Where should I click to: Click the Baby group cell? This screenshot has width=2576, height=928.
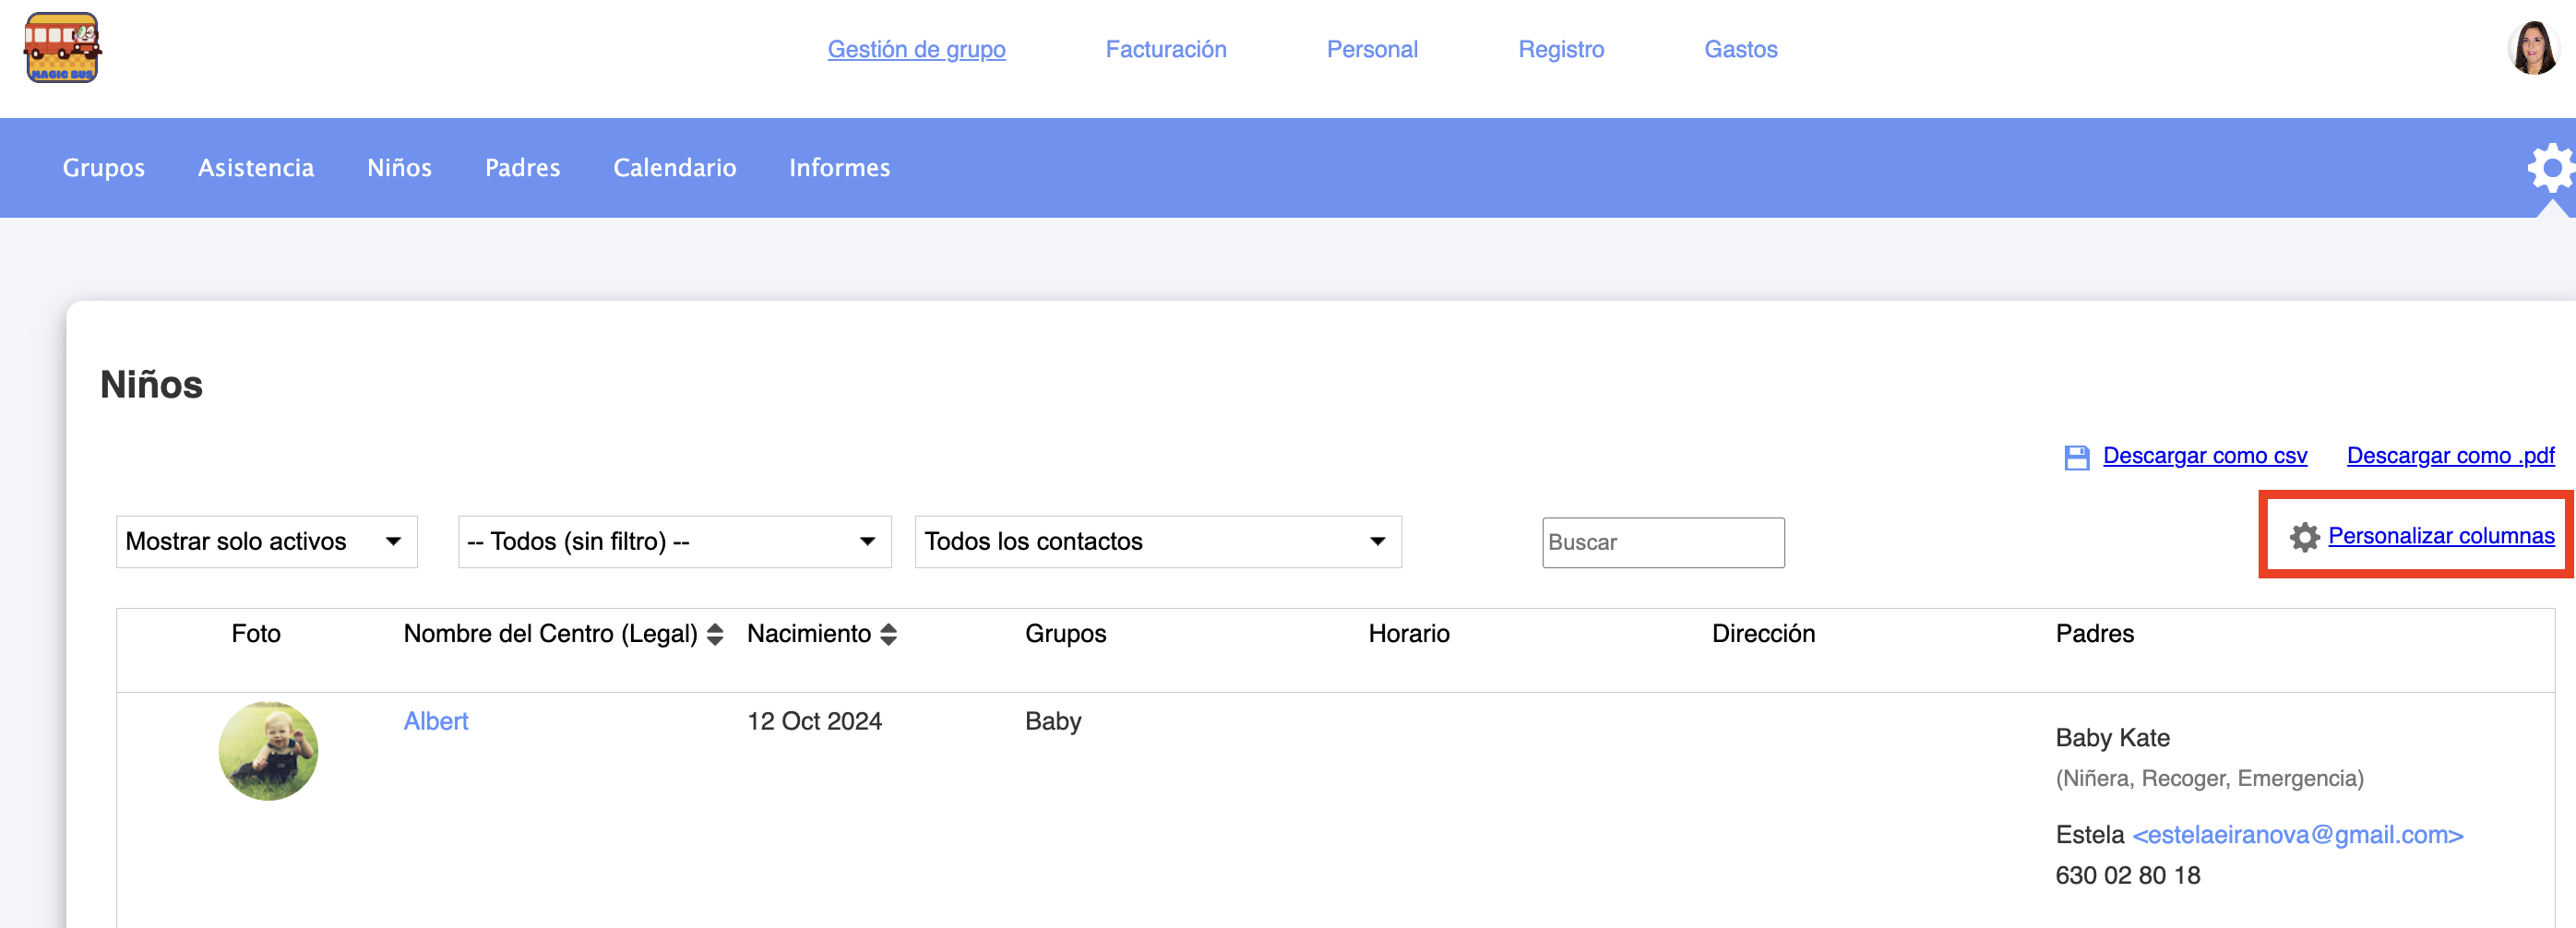(1053, 721)
